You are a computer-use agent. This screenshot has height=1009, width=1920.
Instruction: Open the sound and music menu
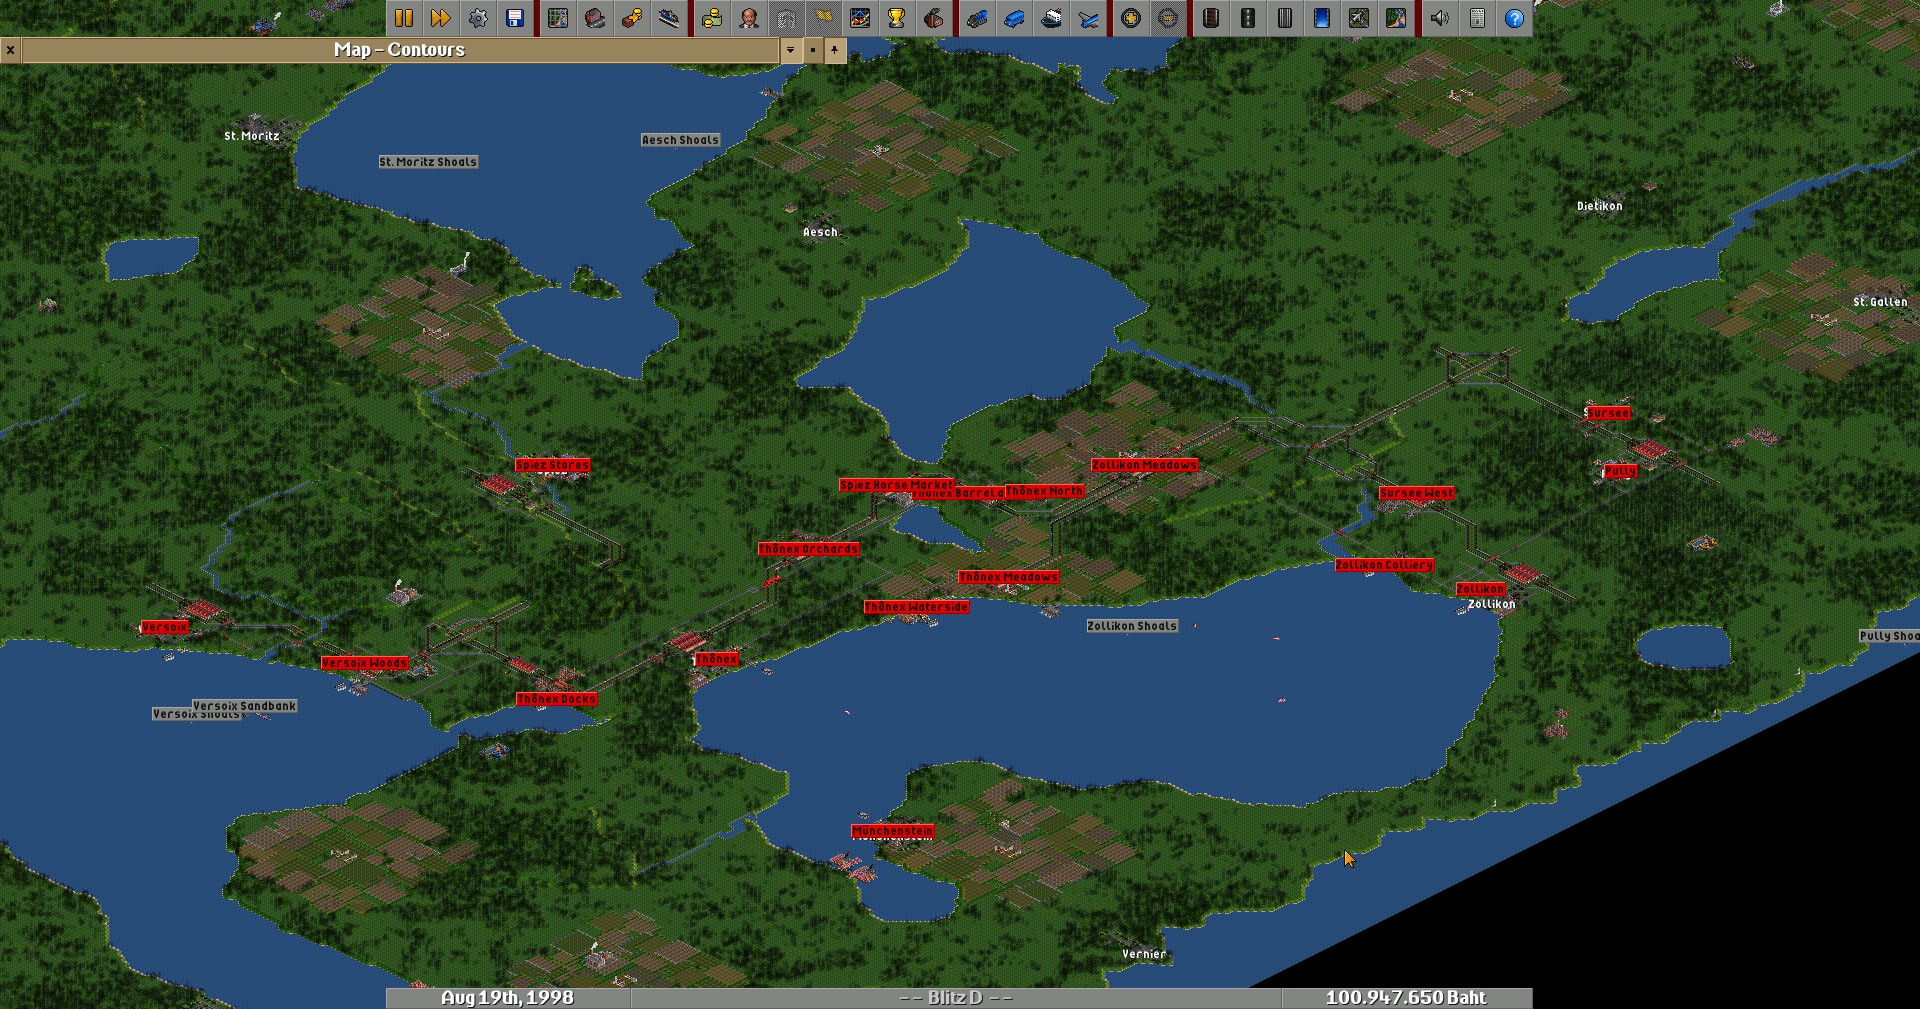click(1440, 18)
